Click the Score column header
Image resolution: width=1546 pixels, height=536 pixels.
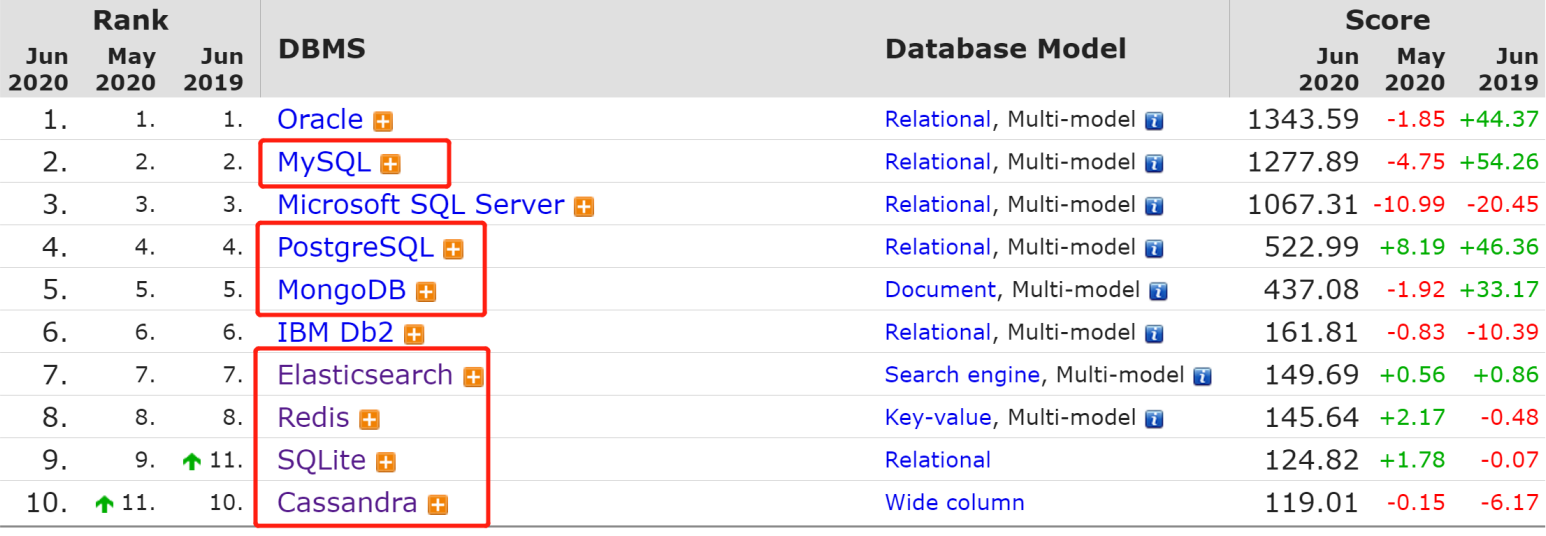point(1387,20)
